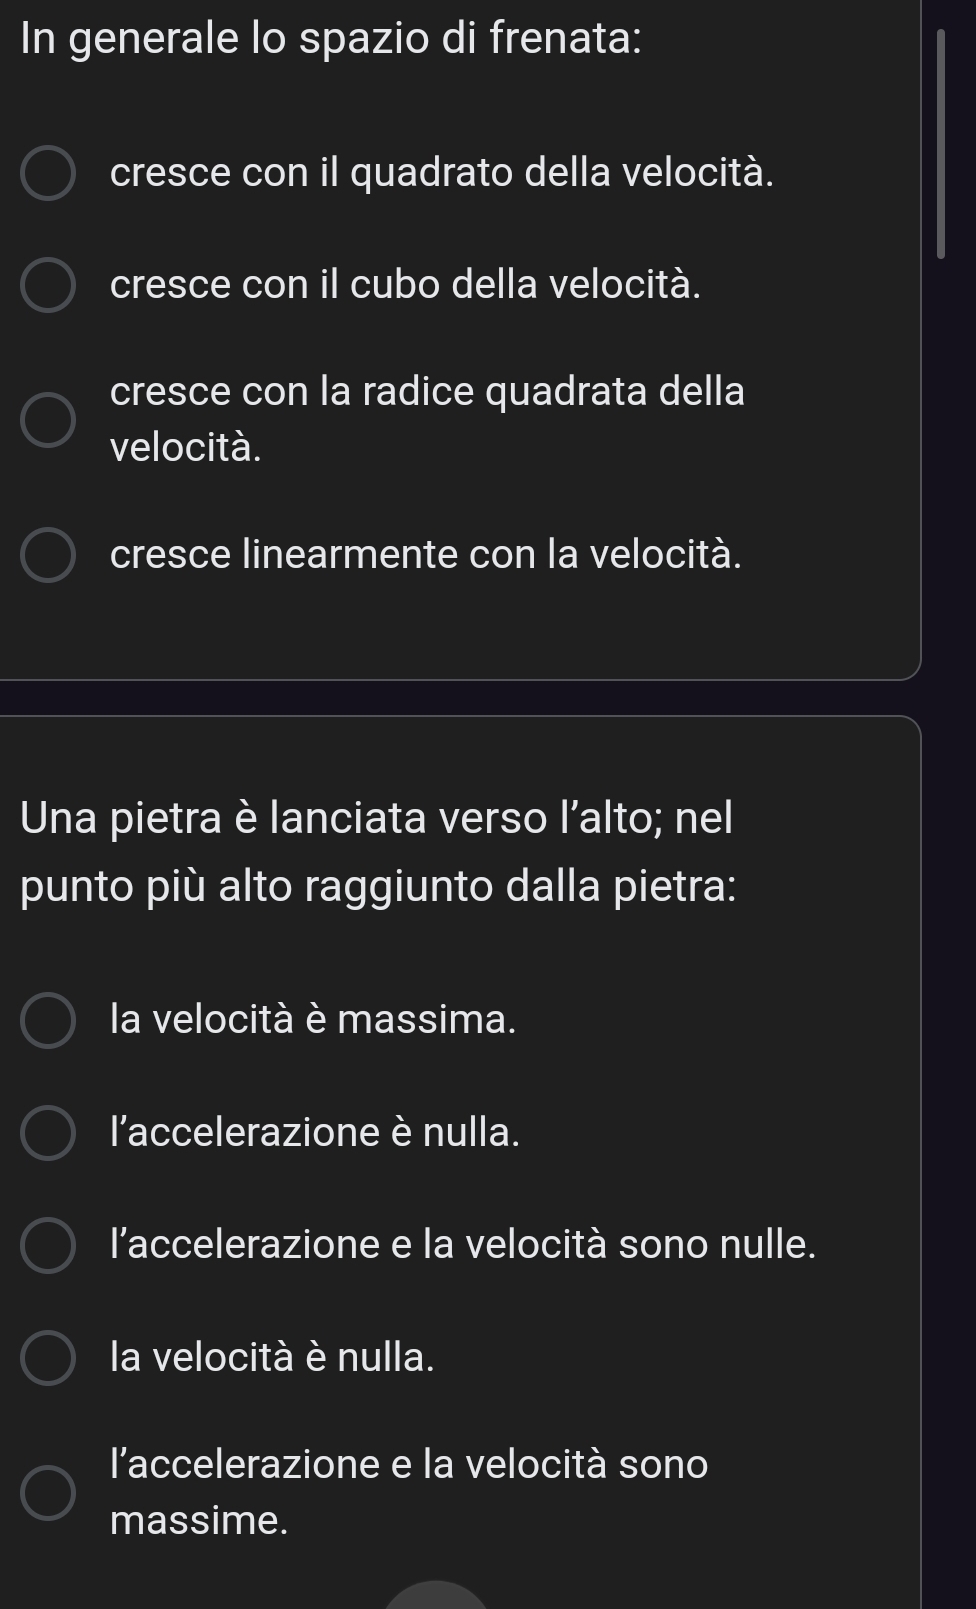Screen dimensions: 976x1609
Task: Pick radio 'la velocità è nulla'
Action: (x=47, y=1358)
